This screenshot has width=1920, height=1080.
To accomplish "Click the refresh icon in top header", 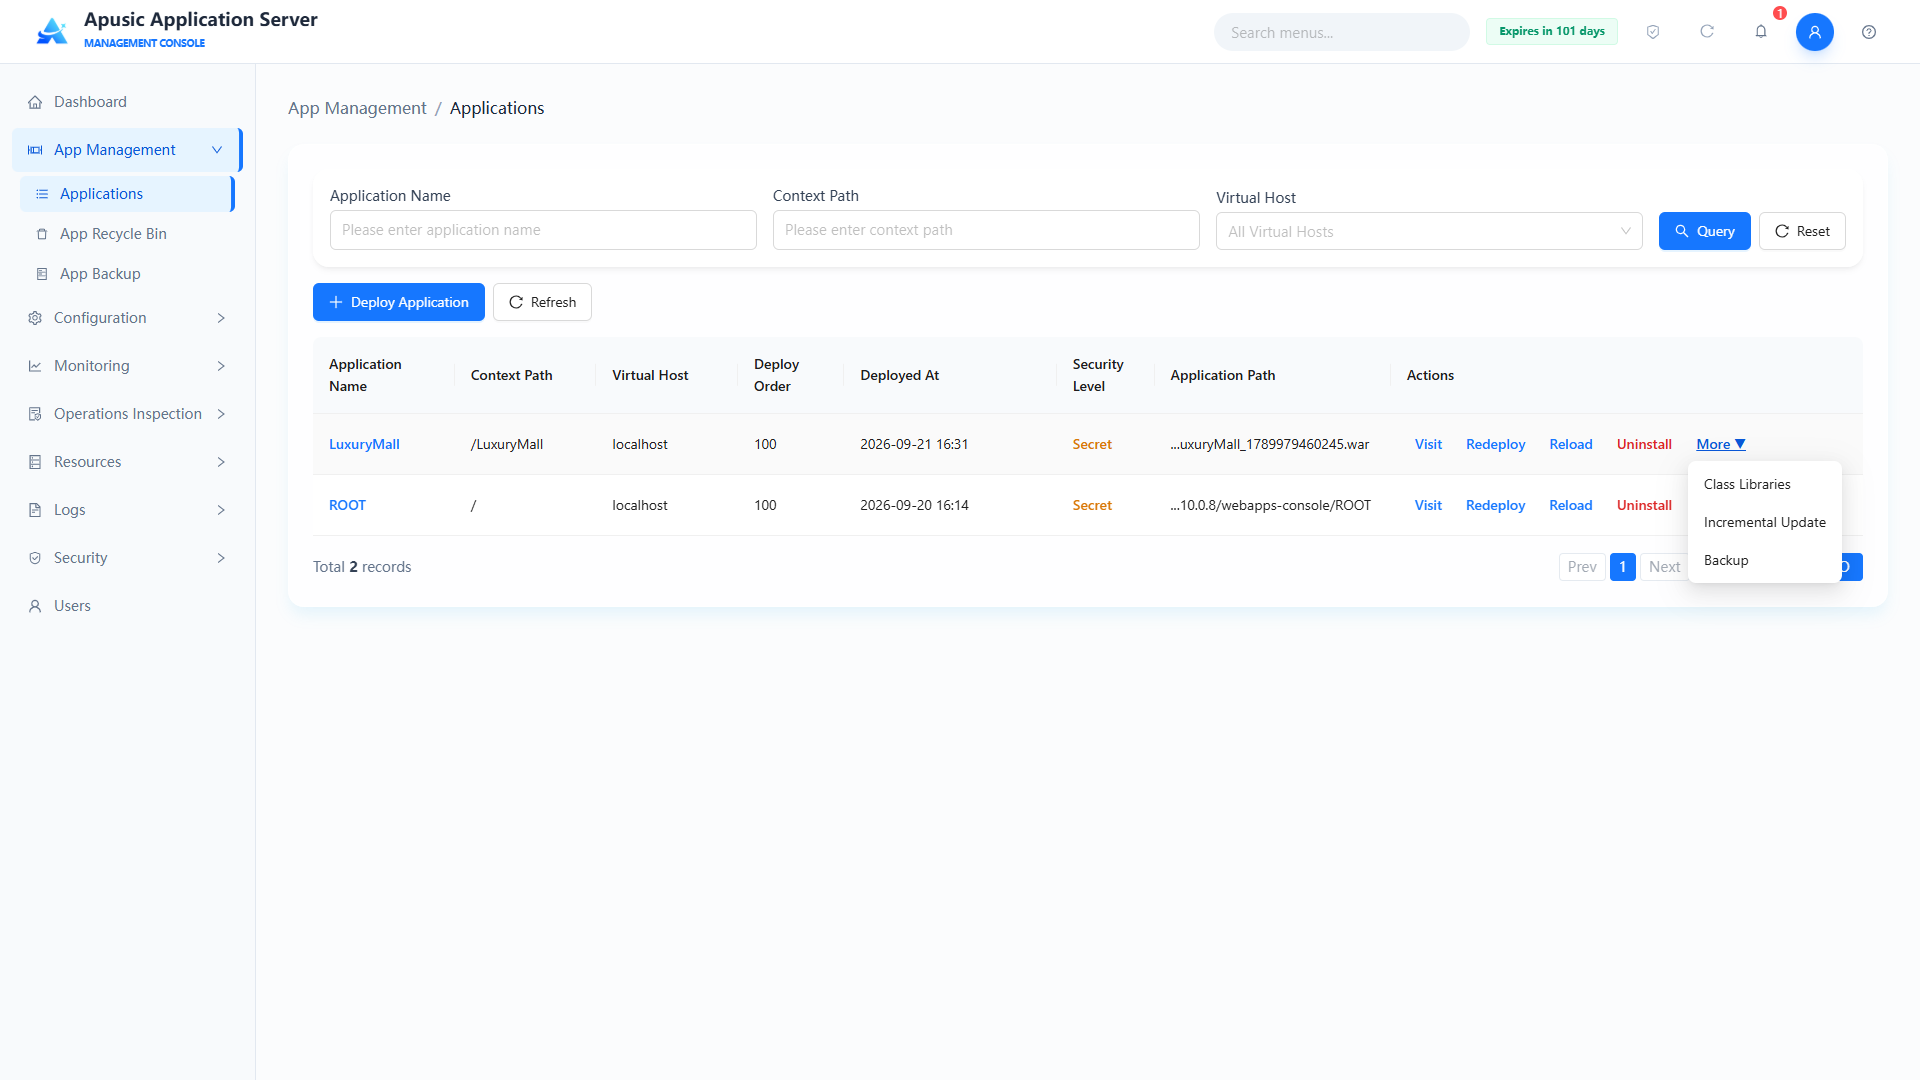I will [x=1707, y=32].
